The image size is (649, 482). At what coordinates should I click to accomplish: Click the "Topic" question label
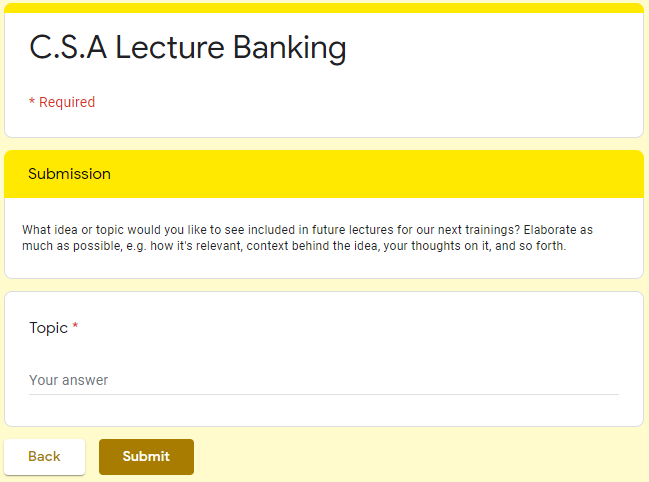pyautogui.click(x=48, y=328)
